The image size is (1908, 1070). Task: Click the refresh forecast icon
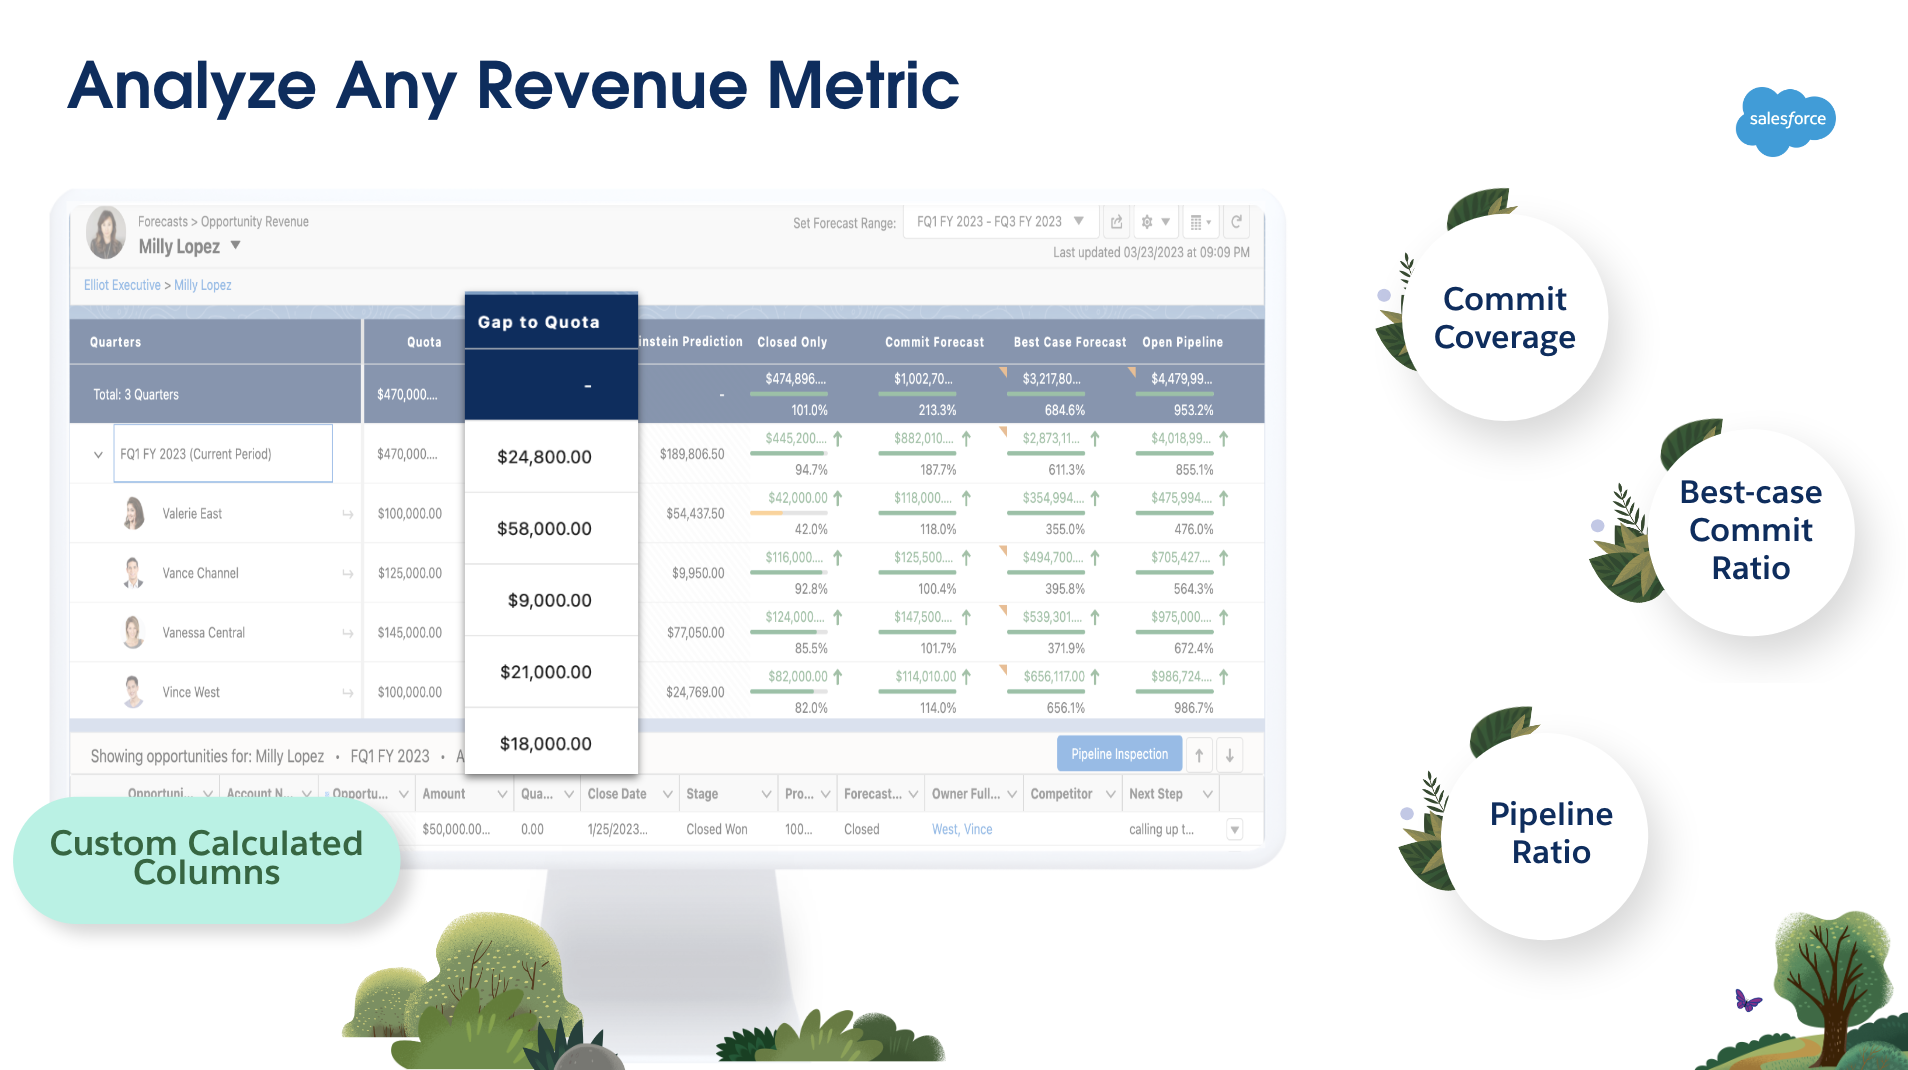point(1236,222)
